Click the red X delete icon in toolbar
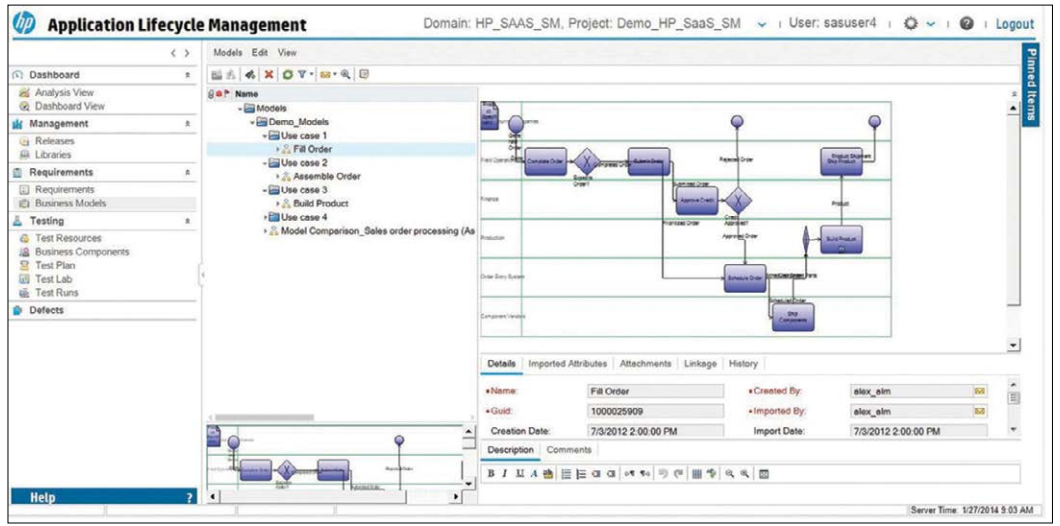 269,74
